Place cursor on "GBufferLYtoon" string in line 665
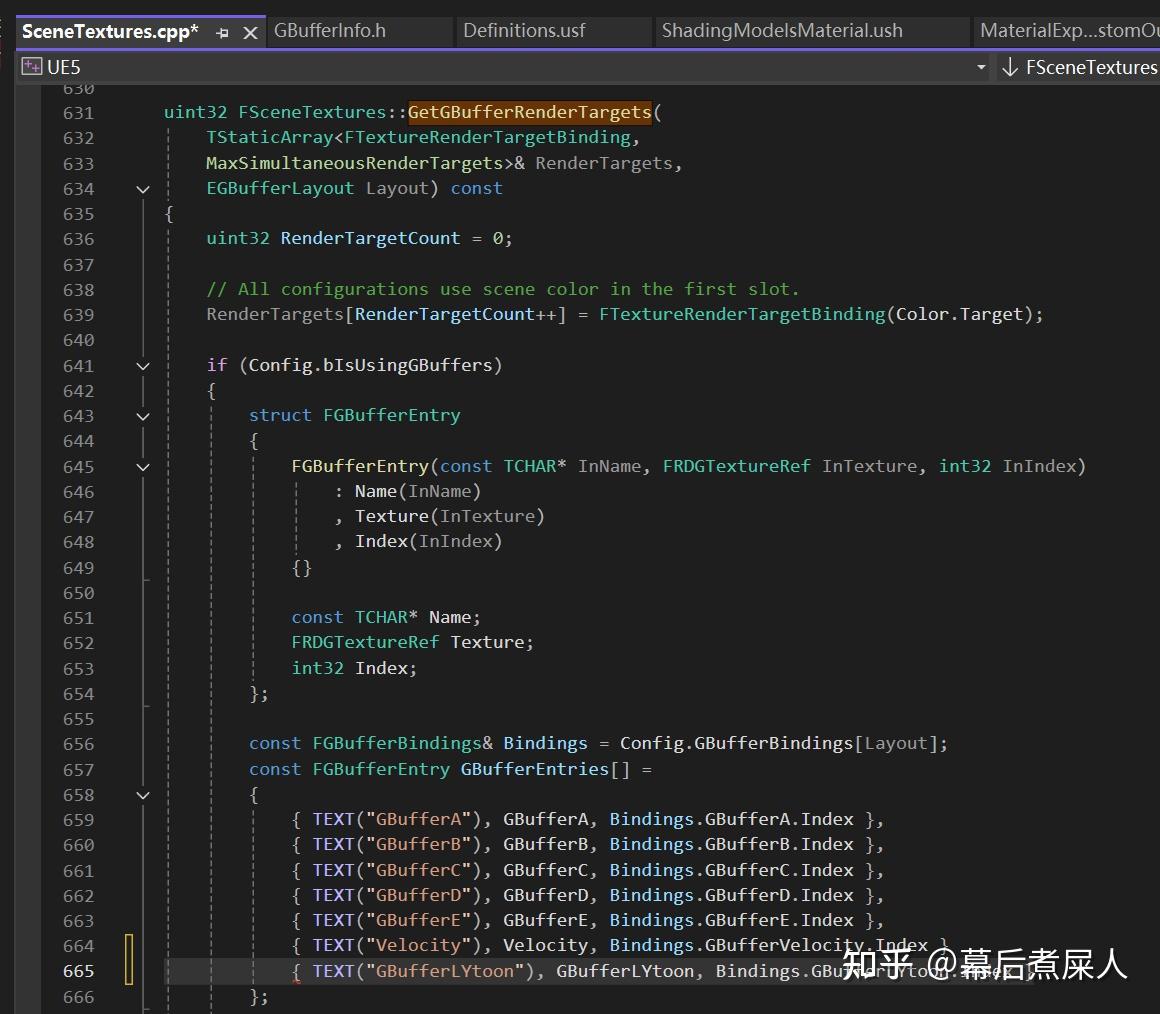 click(447, 971)
